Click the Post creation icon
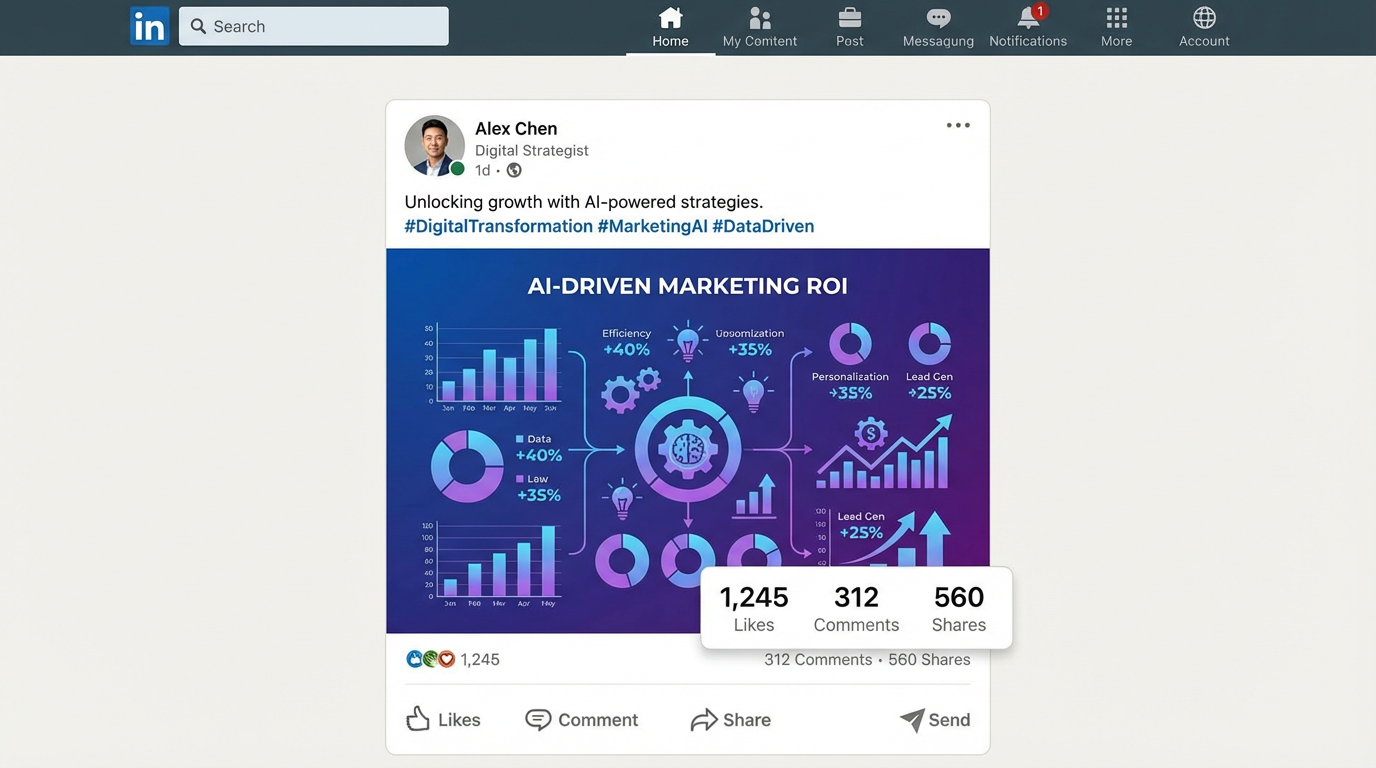The width and height of the screenshot is (1376, 768). (849, 18)
